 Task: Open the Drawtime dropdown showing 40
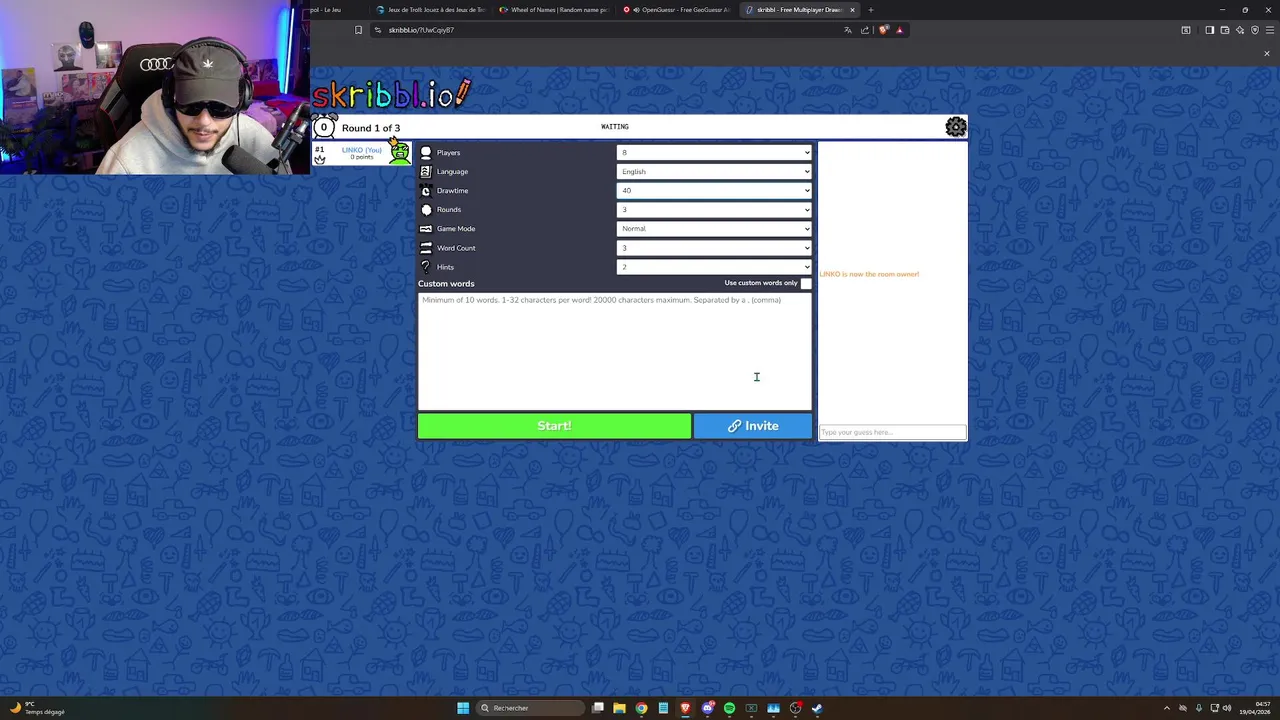pos(714,191)
